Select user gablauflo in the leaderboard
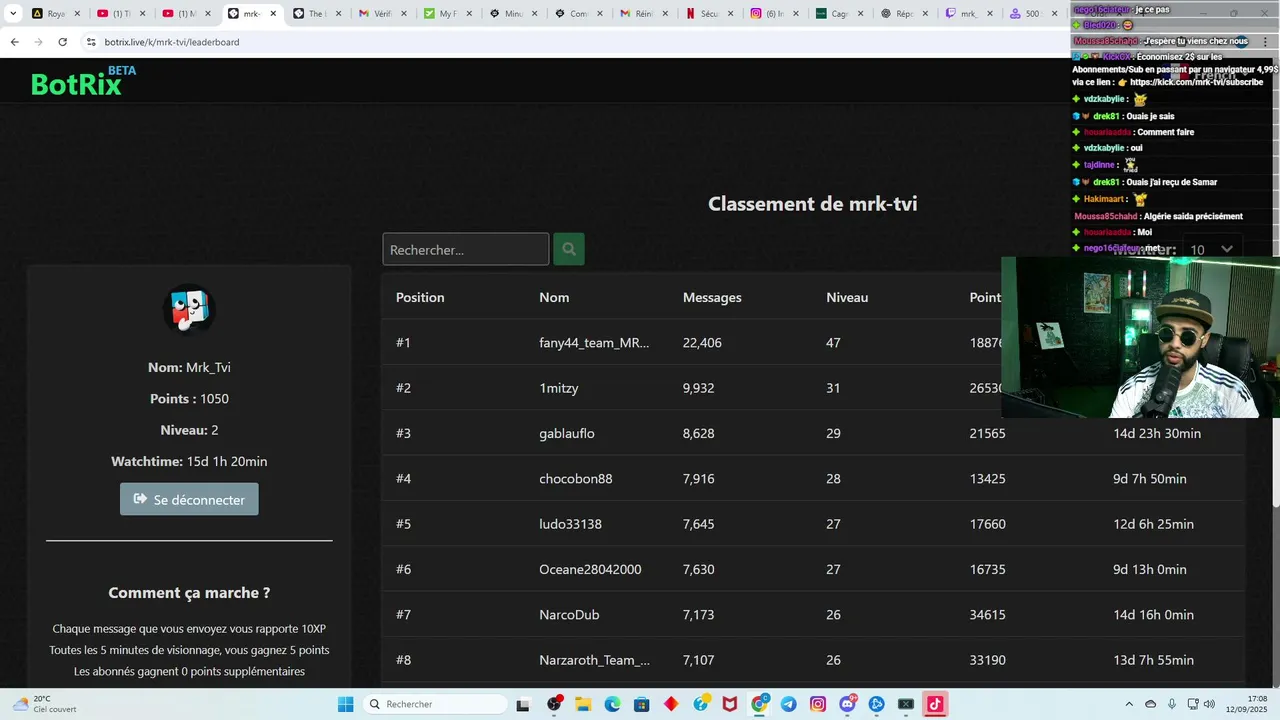Image resolution: width=1280 pixels, height=720 pixels. (x=567, y=433)
